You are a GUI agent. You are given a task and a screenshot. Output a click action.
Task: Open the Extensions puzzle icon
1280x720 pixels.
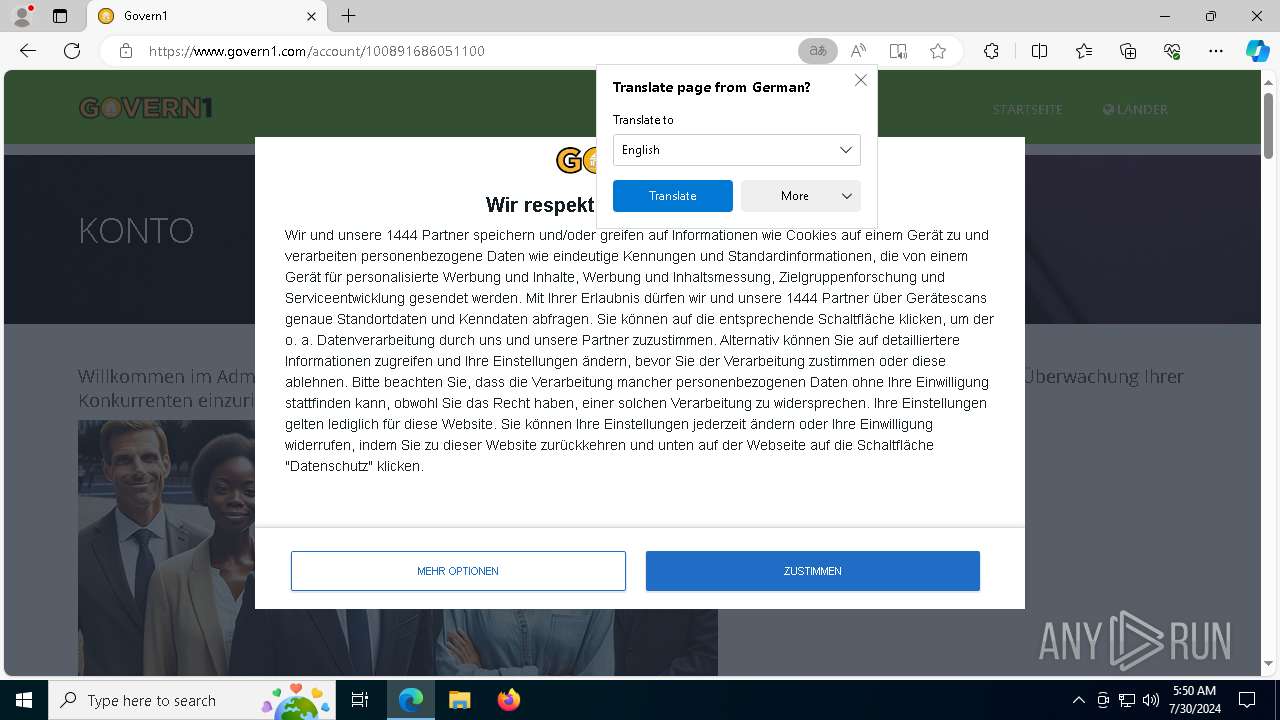[991, 51]
